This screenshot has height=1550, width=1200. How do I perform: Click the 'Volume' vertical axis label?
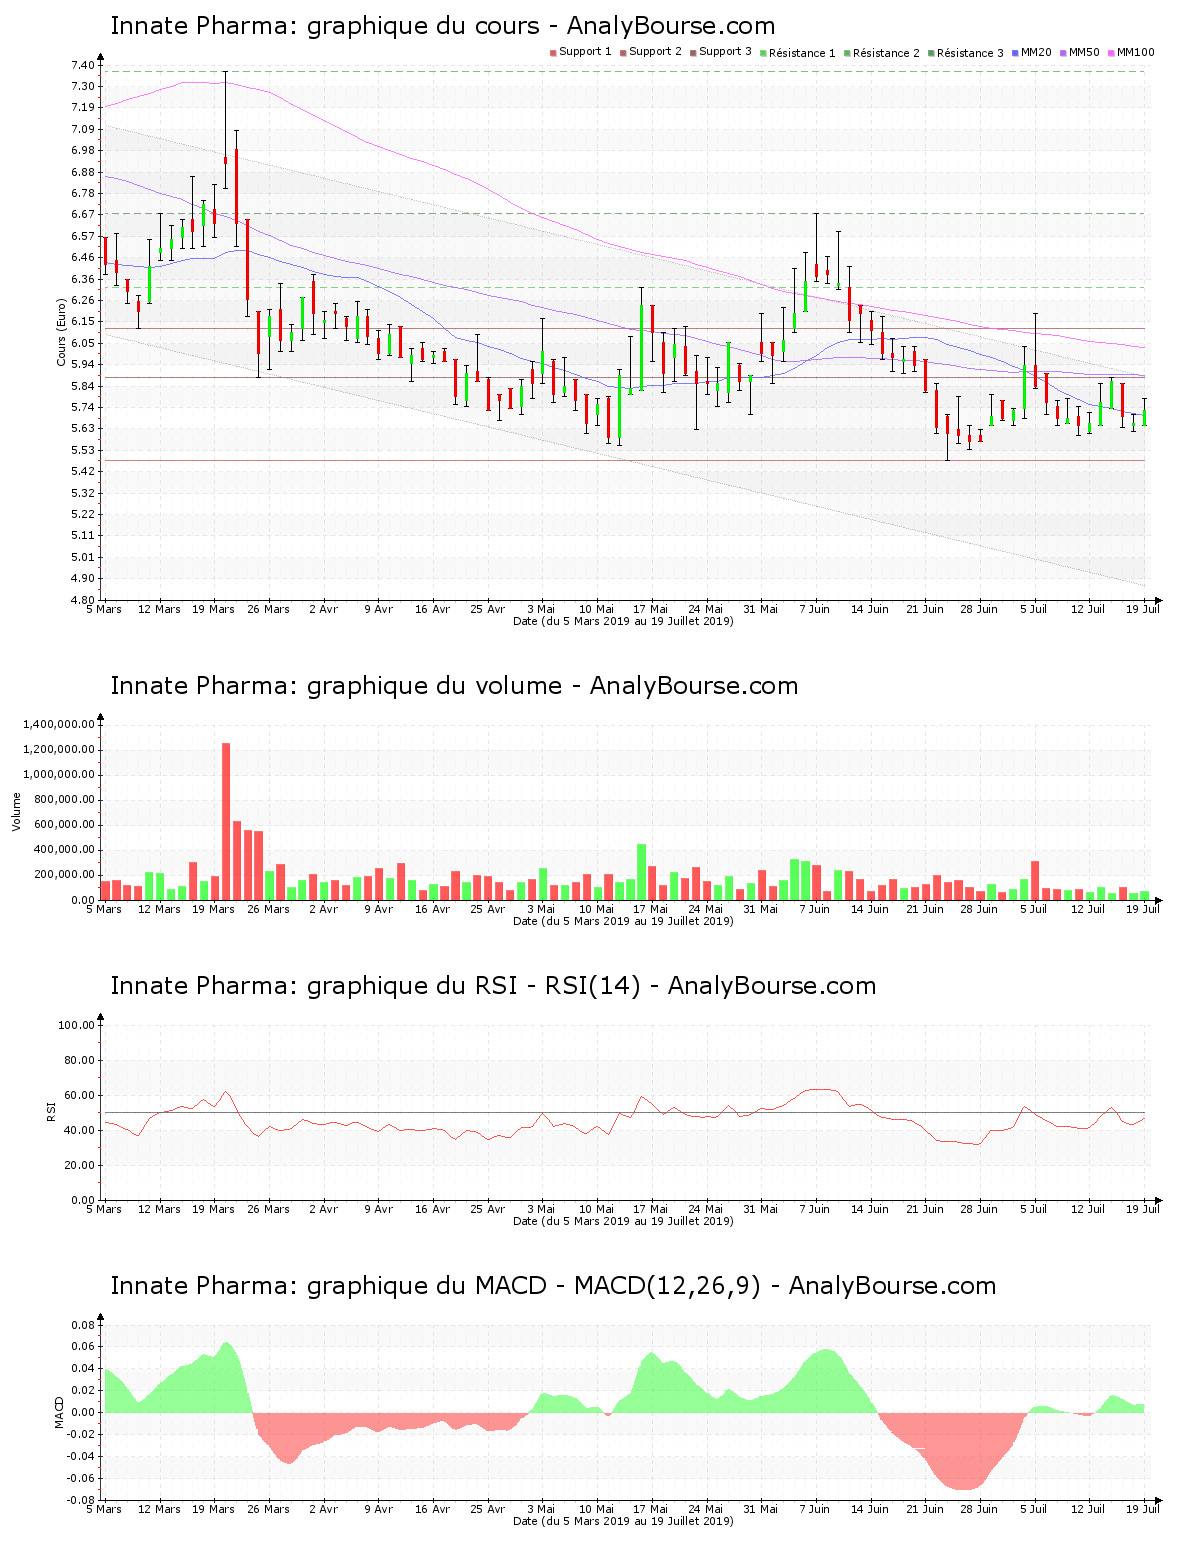(17, 811)
